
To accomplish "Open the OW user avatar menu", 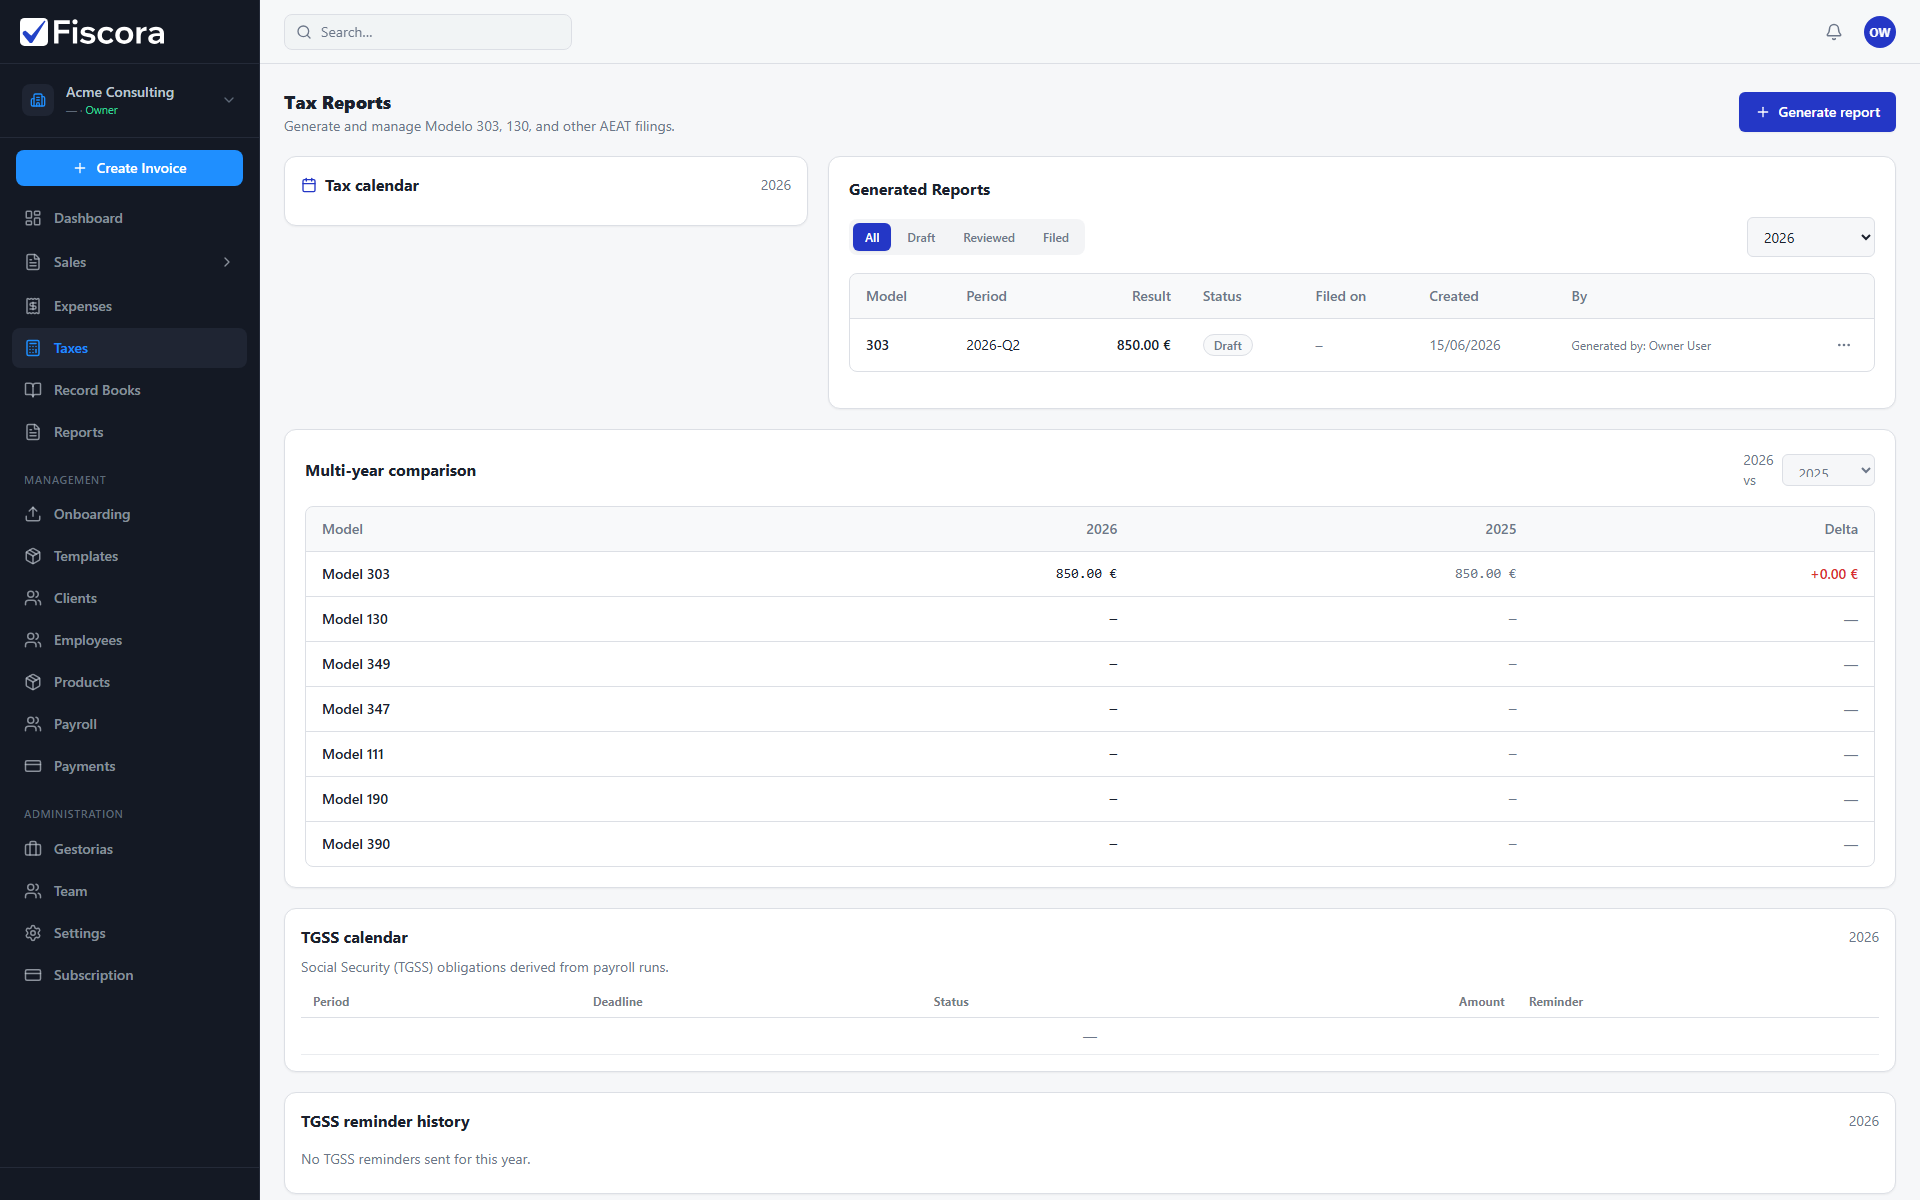I will click(x=1880, y=32).
